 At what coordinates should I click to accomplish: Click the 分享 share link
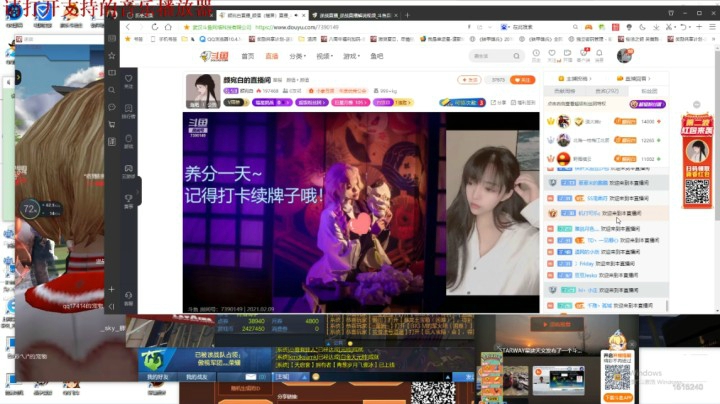[x=498, y=102]
